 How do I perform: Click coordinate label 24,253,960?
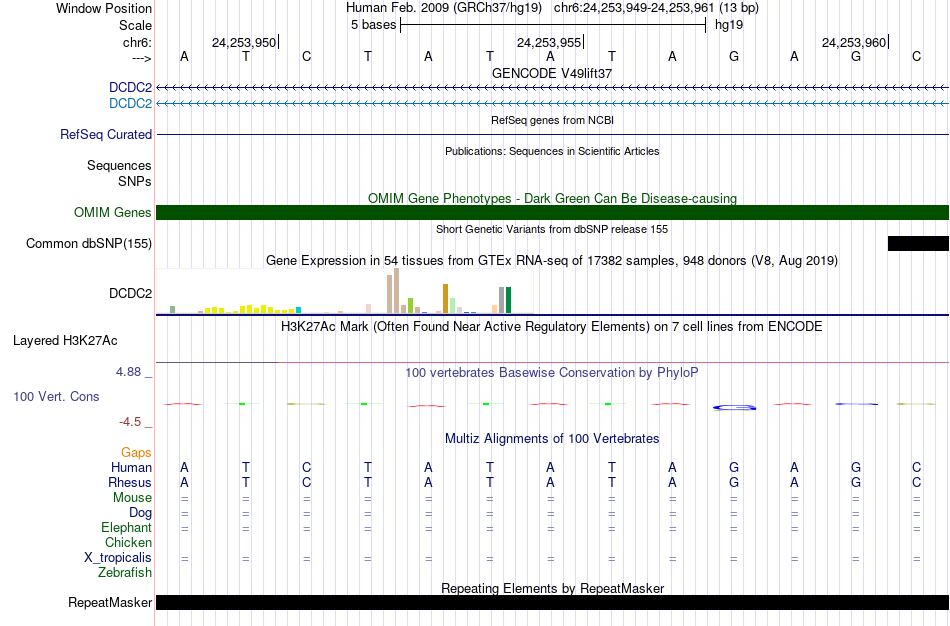[854, 42]
